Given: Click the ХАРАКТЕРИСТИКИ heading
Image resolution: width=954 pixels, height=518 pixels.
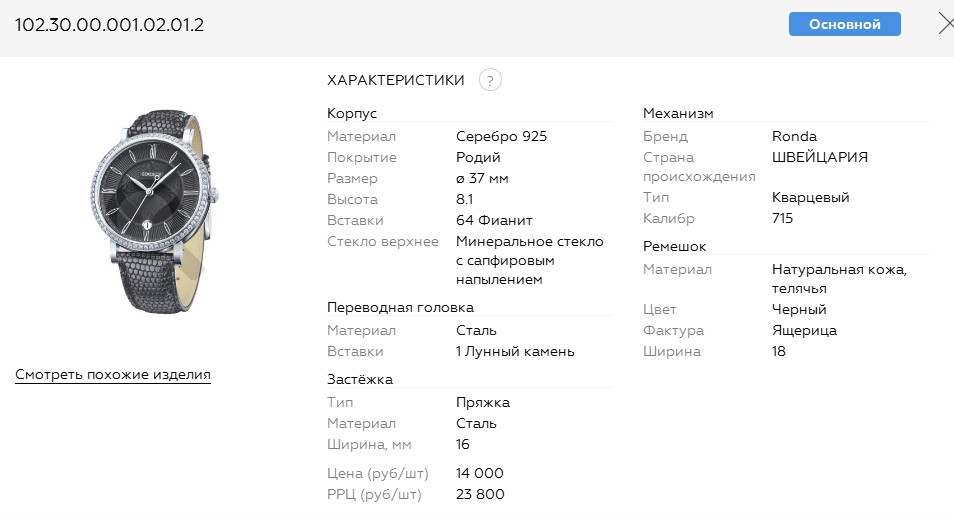Looking at the screenshot, I should coord(396,80).
